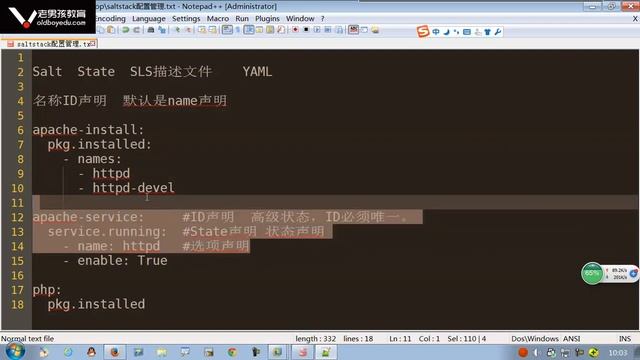Click '- enable: True' line
The height and width of the screenshot is (360, 640).
(115, 260)
